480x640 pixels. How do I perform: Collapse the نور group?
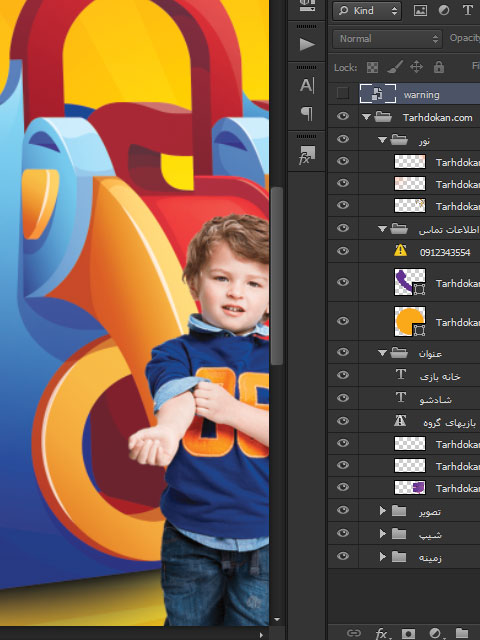(x=382, y=140)
